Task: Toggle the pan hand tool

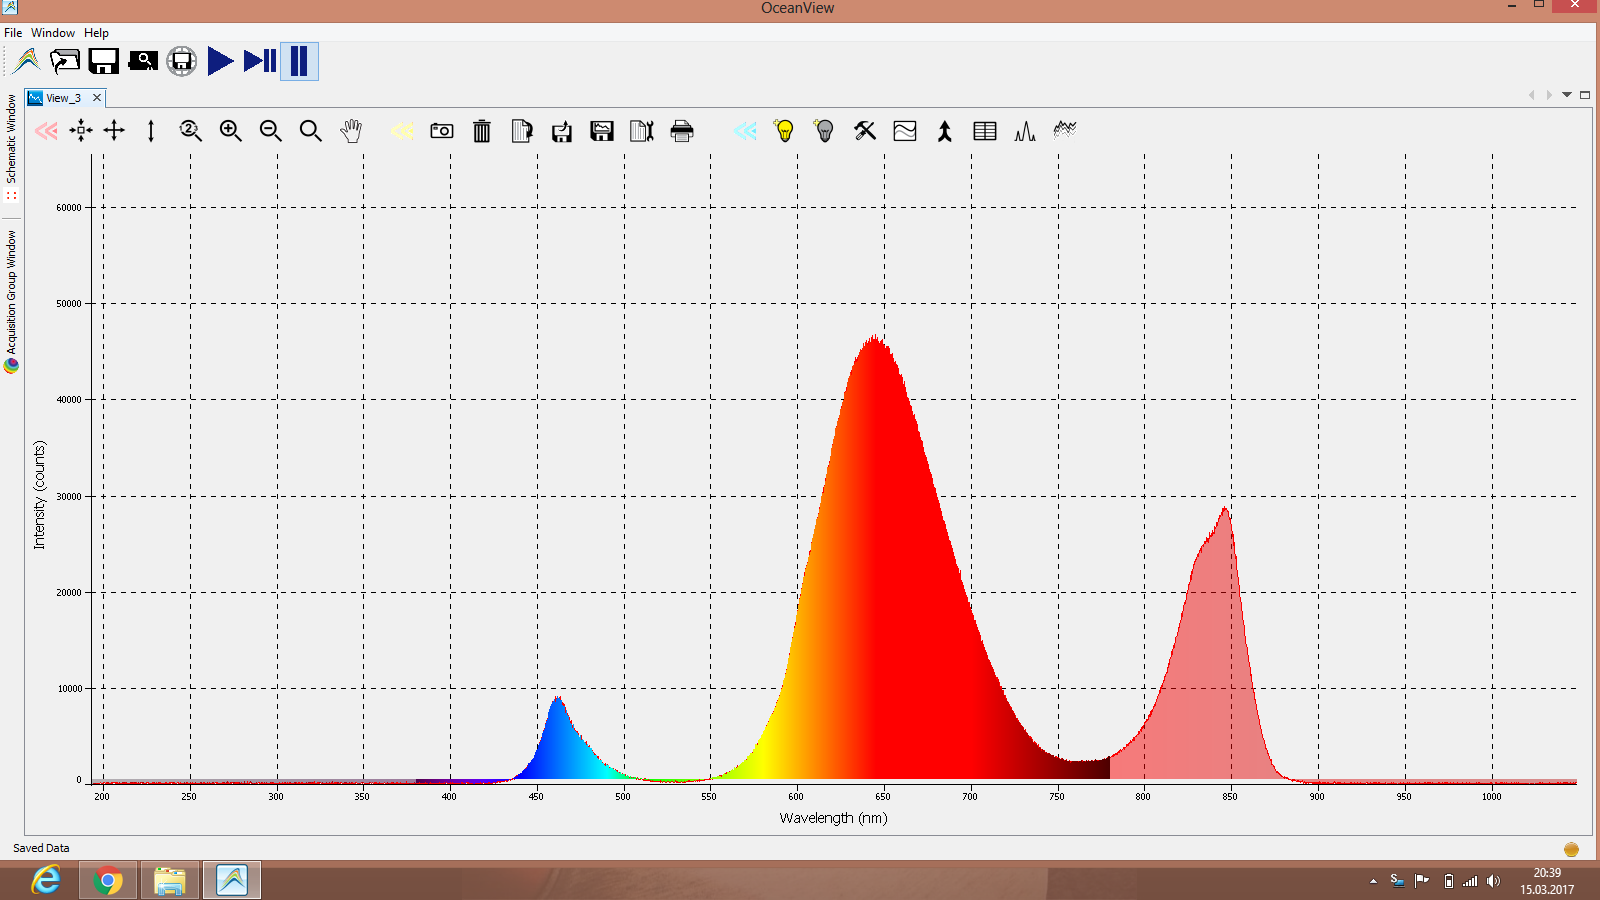Action: coord(351,131)
